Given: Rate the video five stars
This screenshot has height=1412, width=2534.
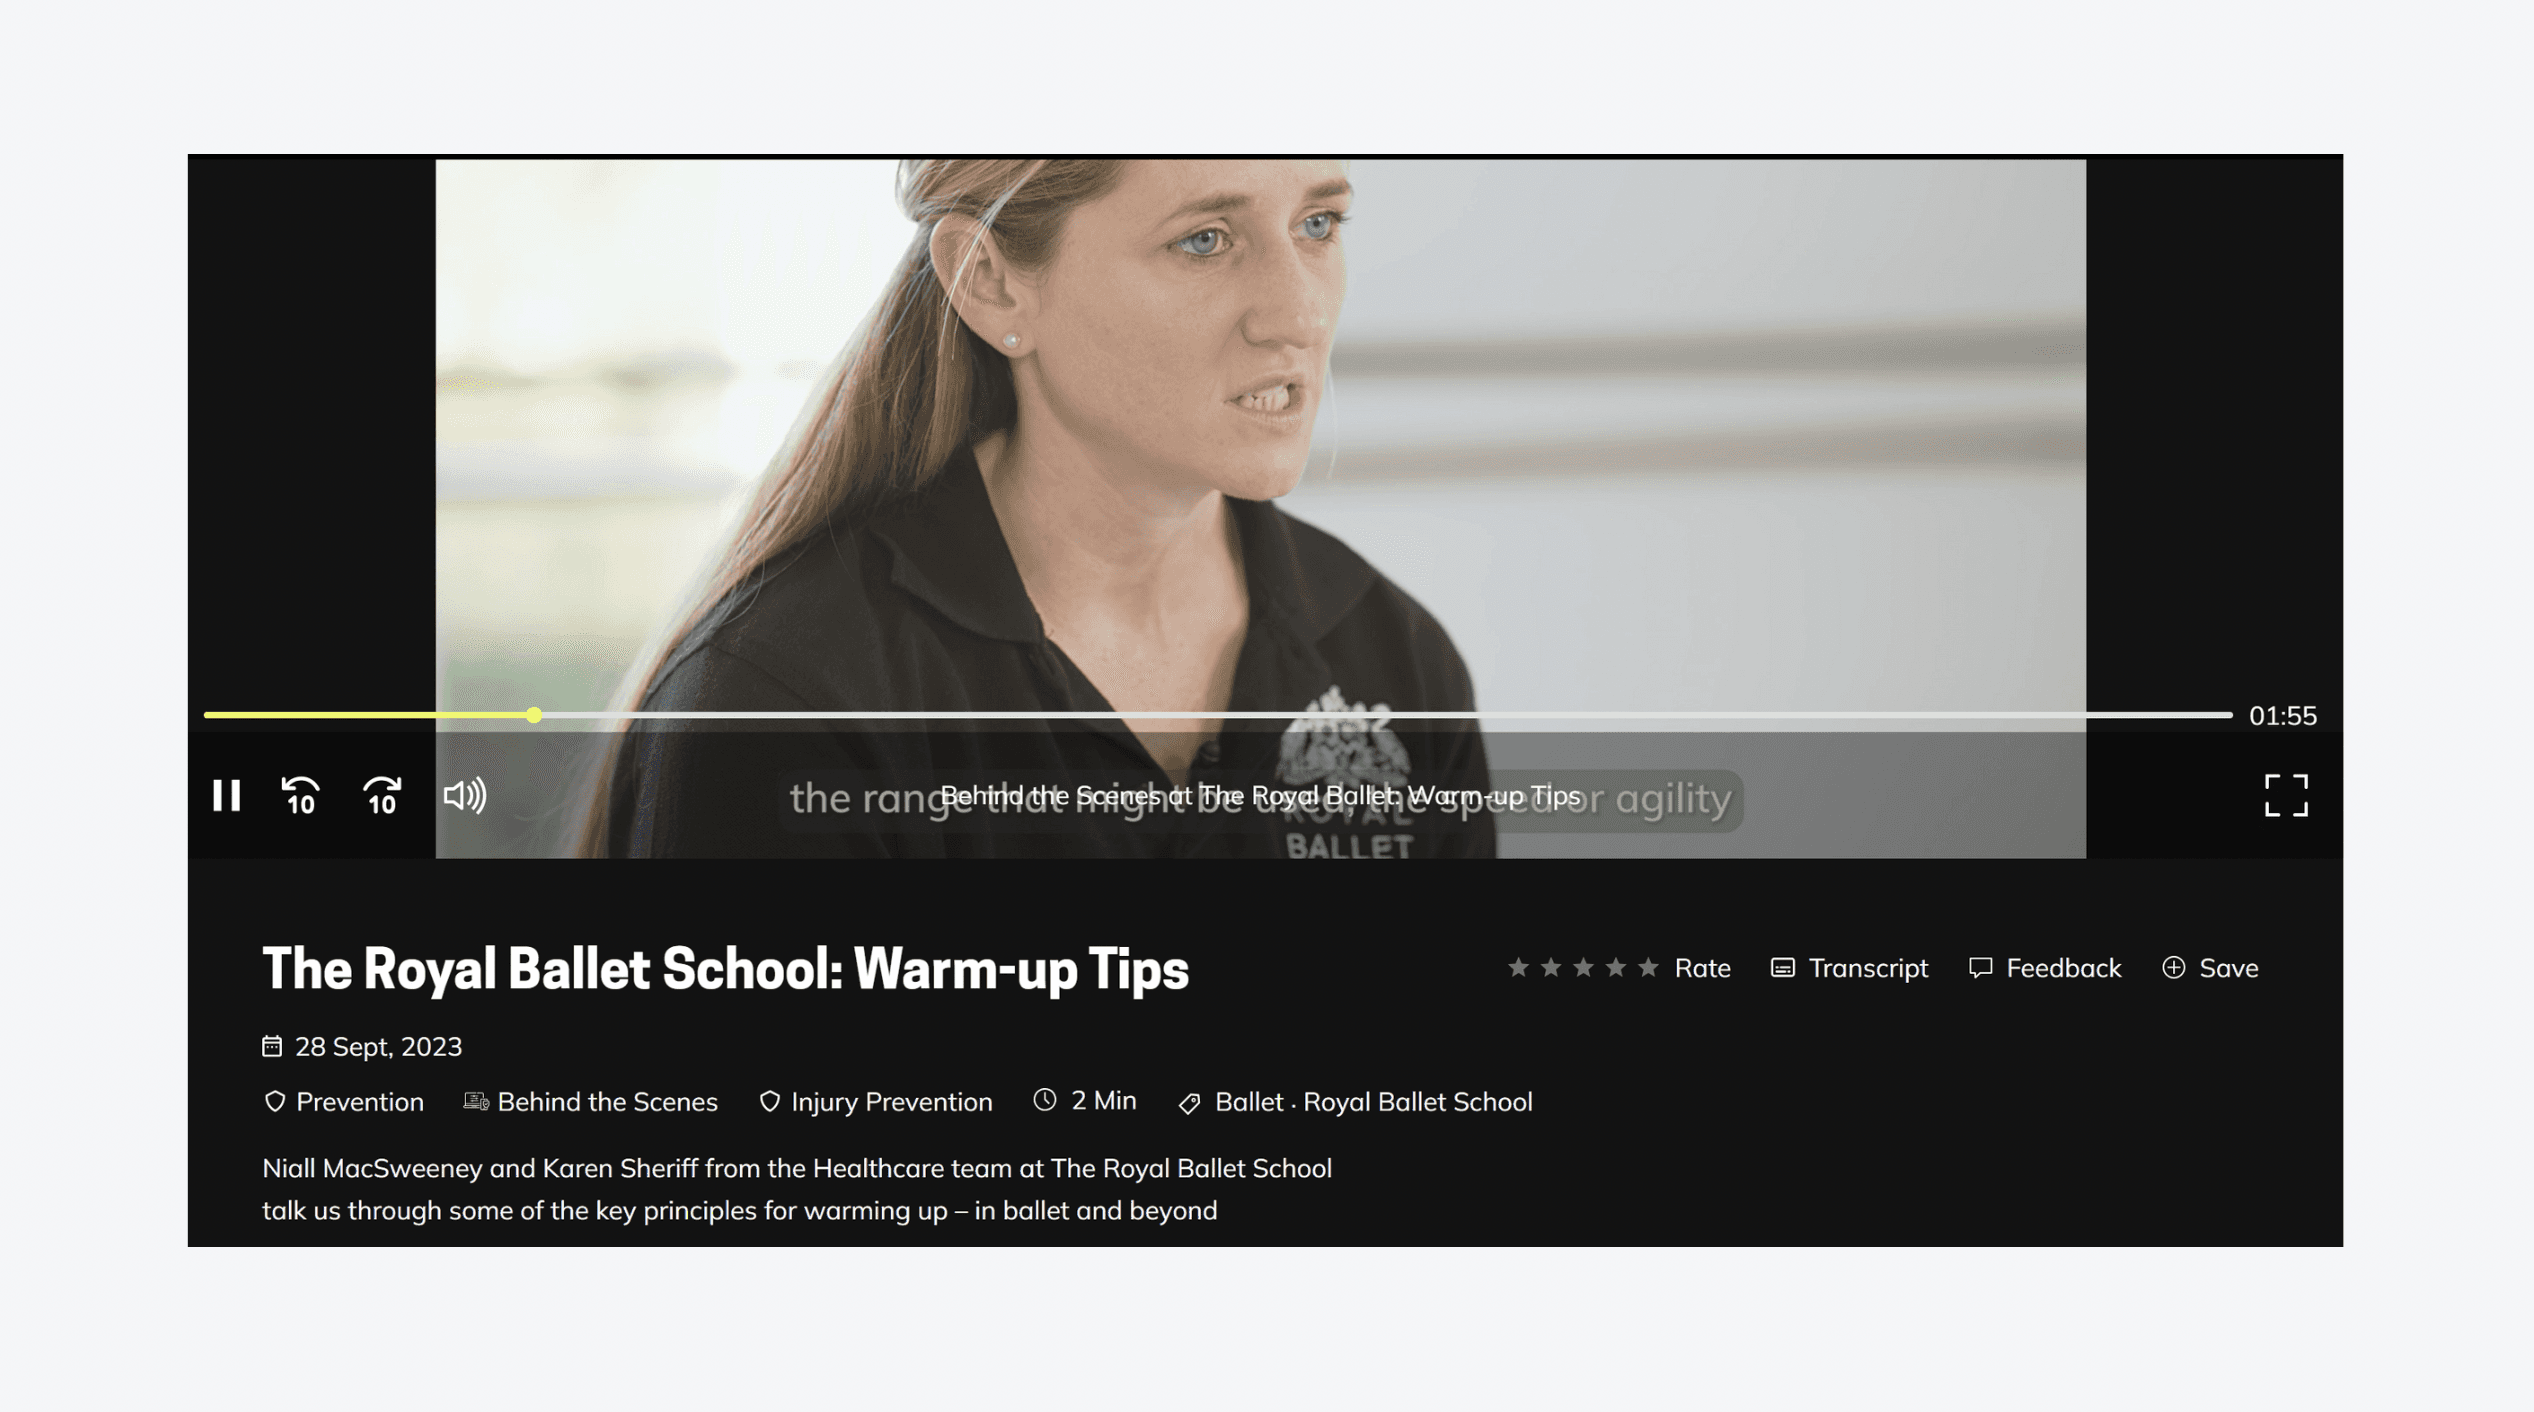Looking at the screenshot, I should point(1648,967).
